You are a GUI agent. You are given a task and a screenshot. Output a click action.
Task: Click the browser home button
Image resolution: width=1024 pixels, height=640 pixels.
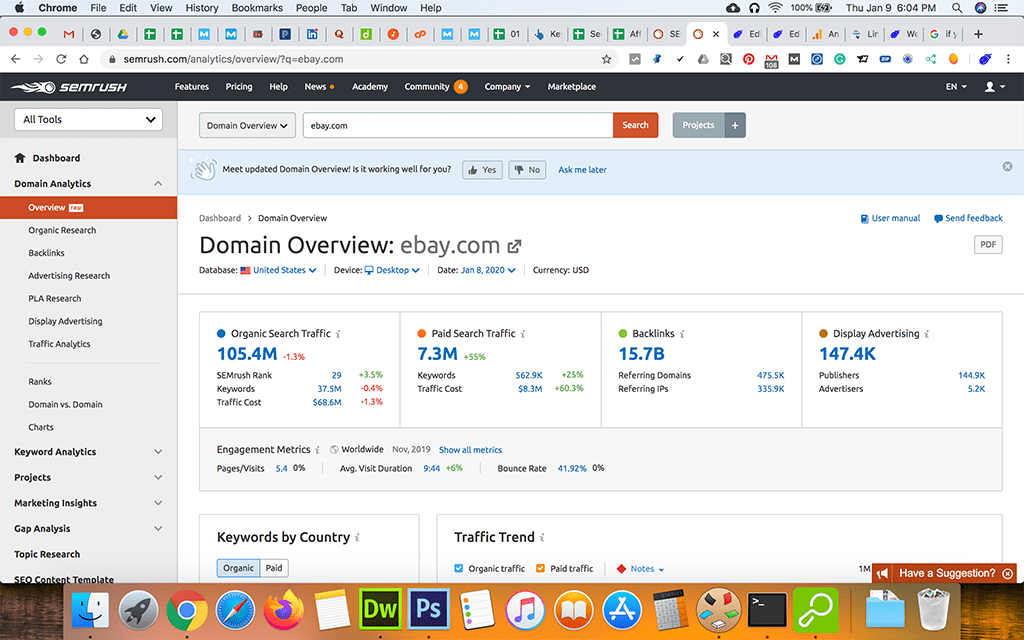(84, 59)
